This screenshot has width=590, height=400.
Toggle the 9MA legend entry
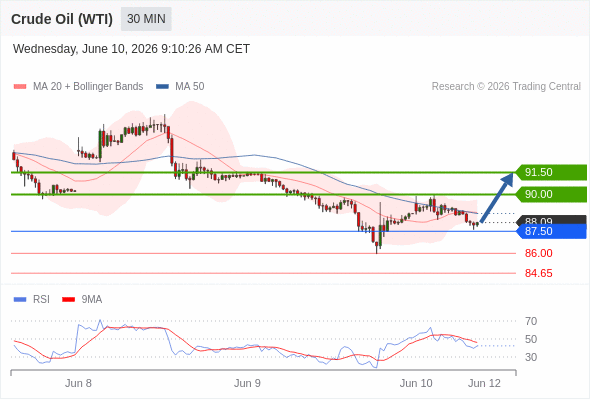[x=82, y=300]
